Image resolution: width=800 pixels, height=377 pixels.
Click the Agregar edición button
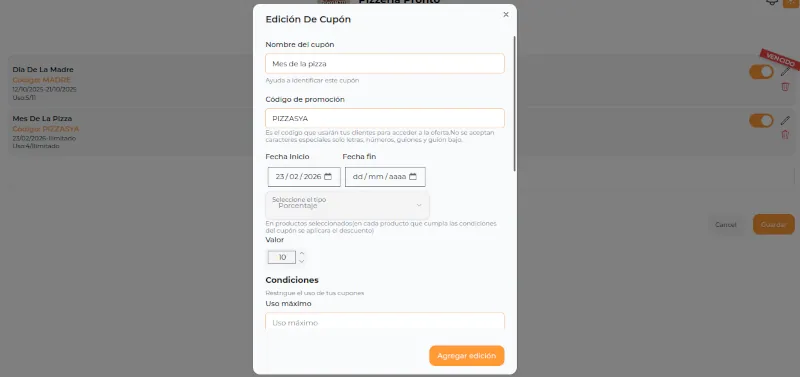click(467, 356)
